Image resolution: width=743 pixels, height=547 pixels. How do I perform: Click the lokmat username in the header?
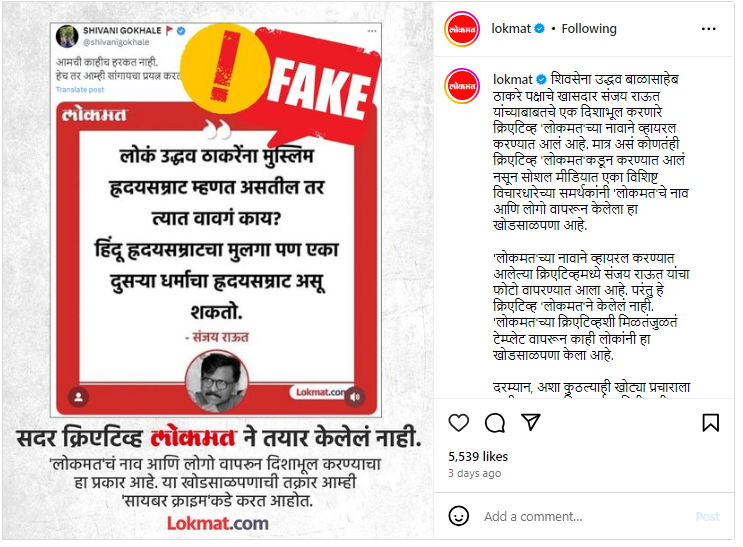click(x=511, y=29)
